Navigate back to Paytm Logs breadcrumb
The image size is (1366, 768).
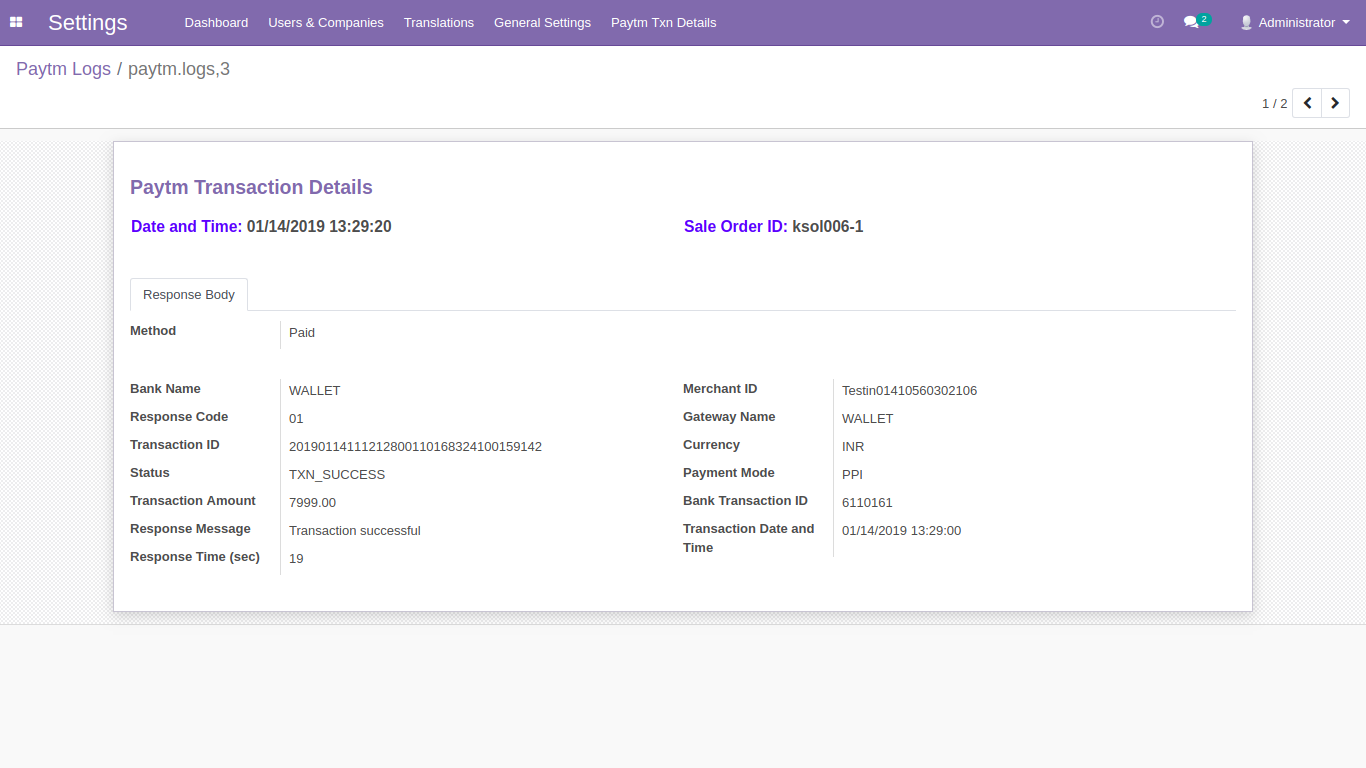point(63,69)
